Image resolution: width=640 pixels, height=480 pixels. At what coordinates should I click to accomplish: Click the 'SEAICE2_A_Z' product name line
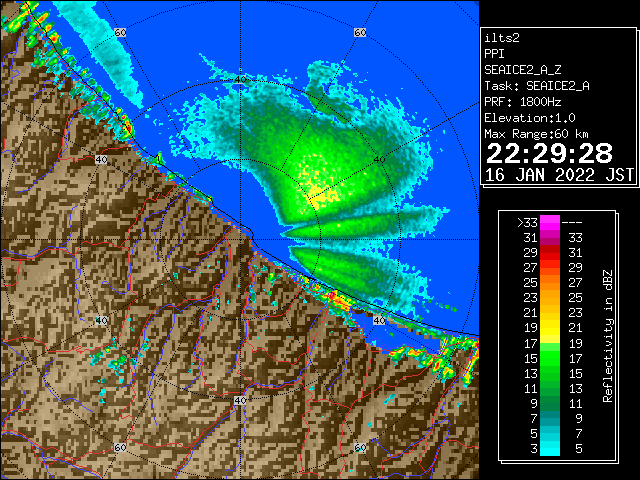tap(523, 70)
